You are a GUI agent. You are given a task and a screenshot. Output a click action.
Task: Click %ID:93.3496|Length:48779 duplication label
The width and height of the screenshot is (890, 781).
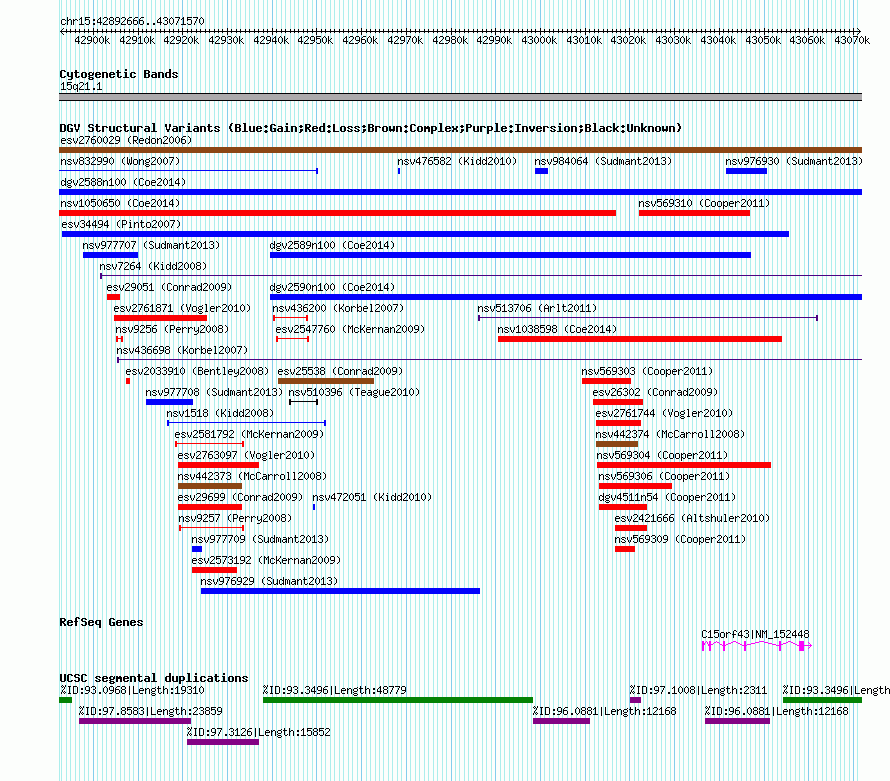(x=334, y=691)
